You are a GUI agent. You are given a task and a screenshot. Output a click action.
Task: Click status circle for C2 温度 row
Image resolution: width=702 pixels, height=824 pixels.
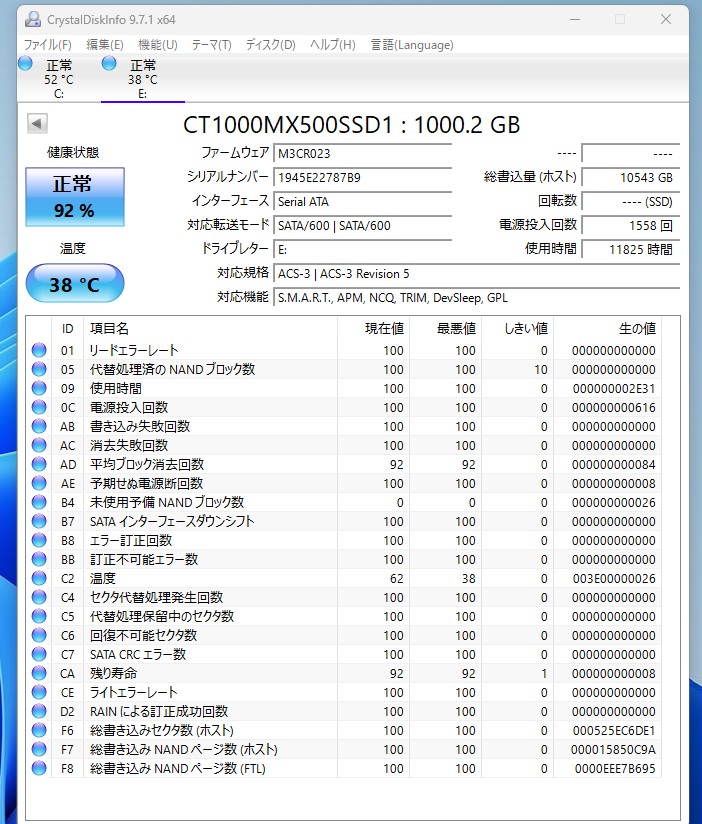(x=39, y=578)
